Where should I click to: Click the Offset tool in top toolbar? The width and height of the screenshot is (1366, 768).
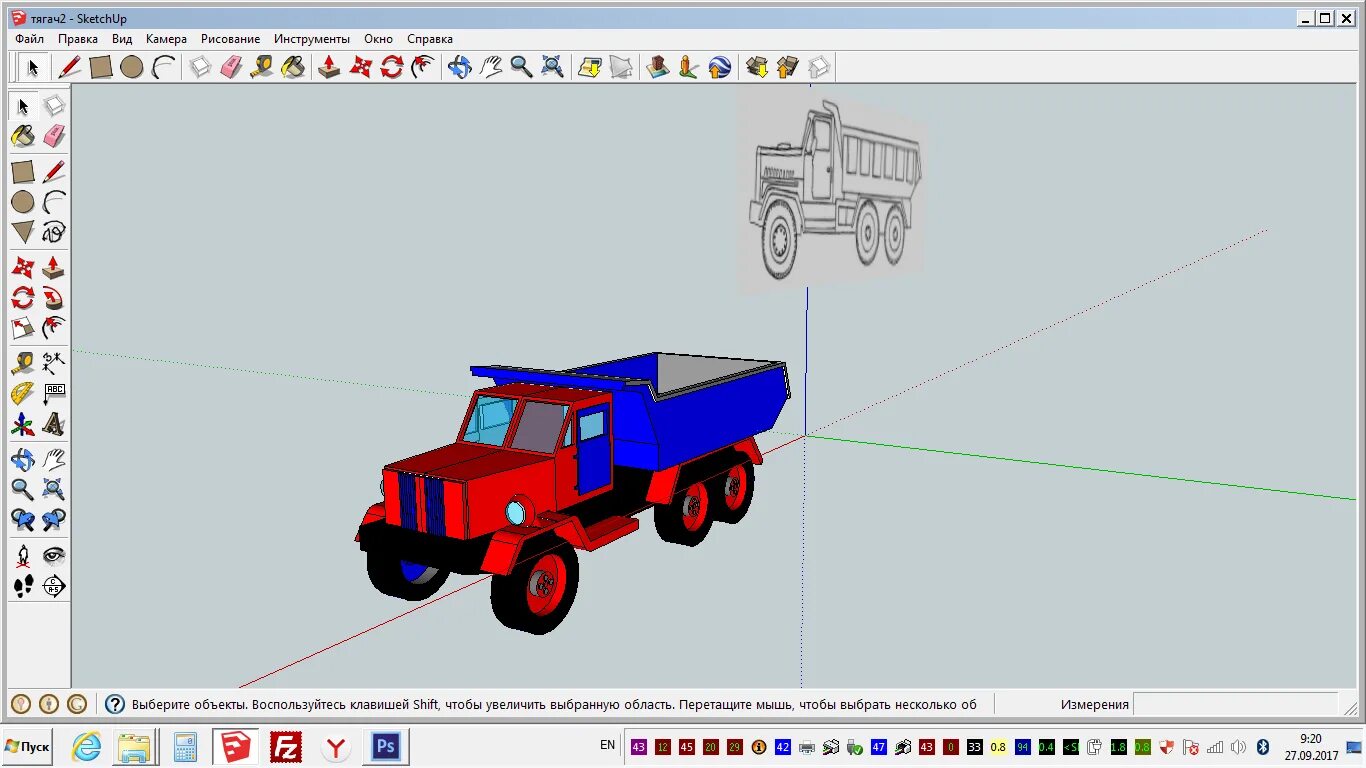[x=423, y=67]
